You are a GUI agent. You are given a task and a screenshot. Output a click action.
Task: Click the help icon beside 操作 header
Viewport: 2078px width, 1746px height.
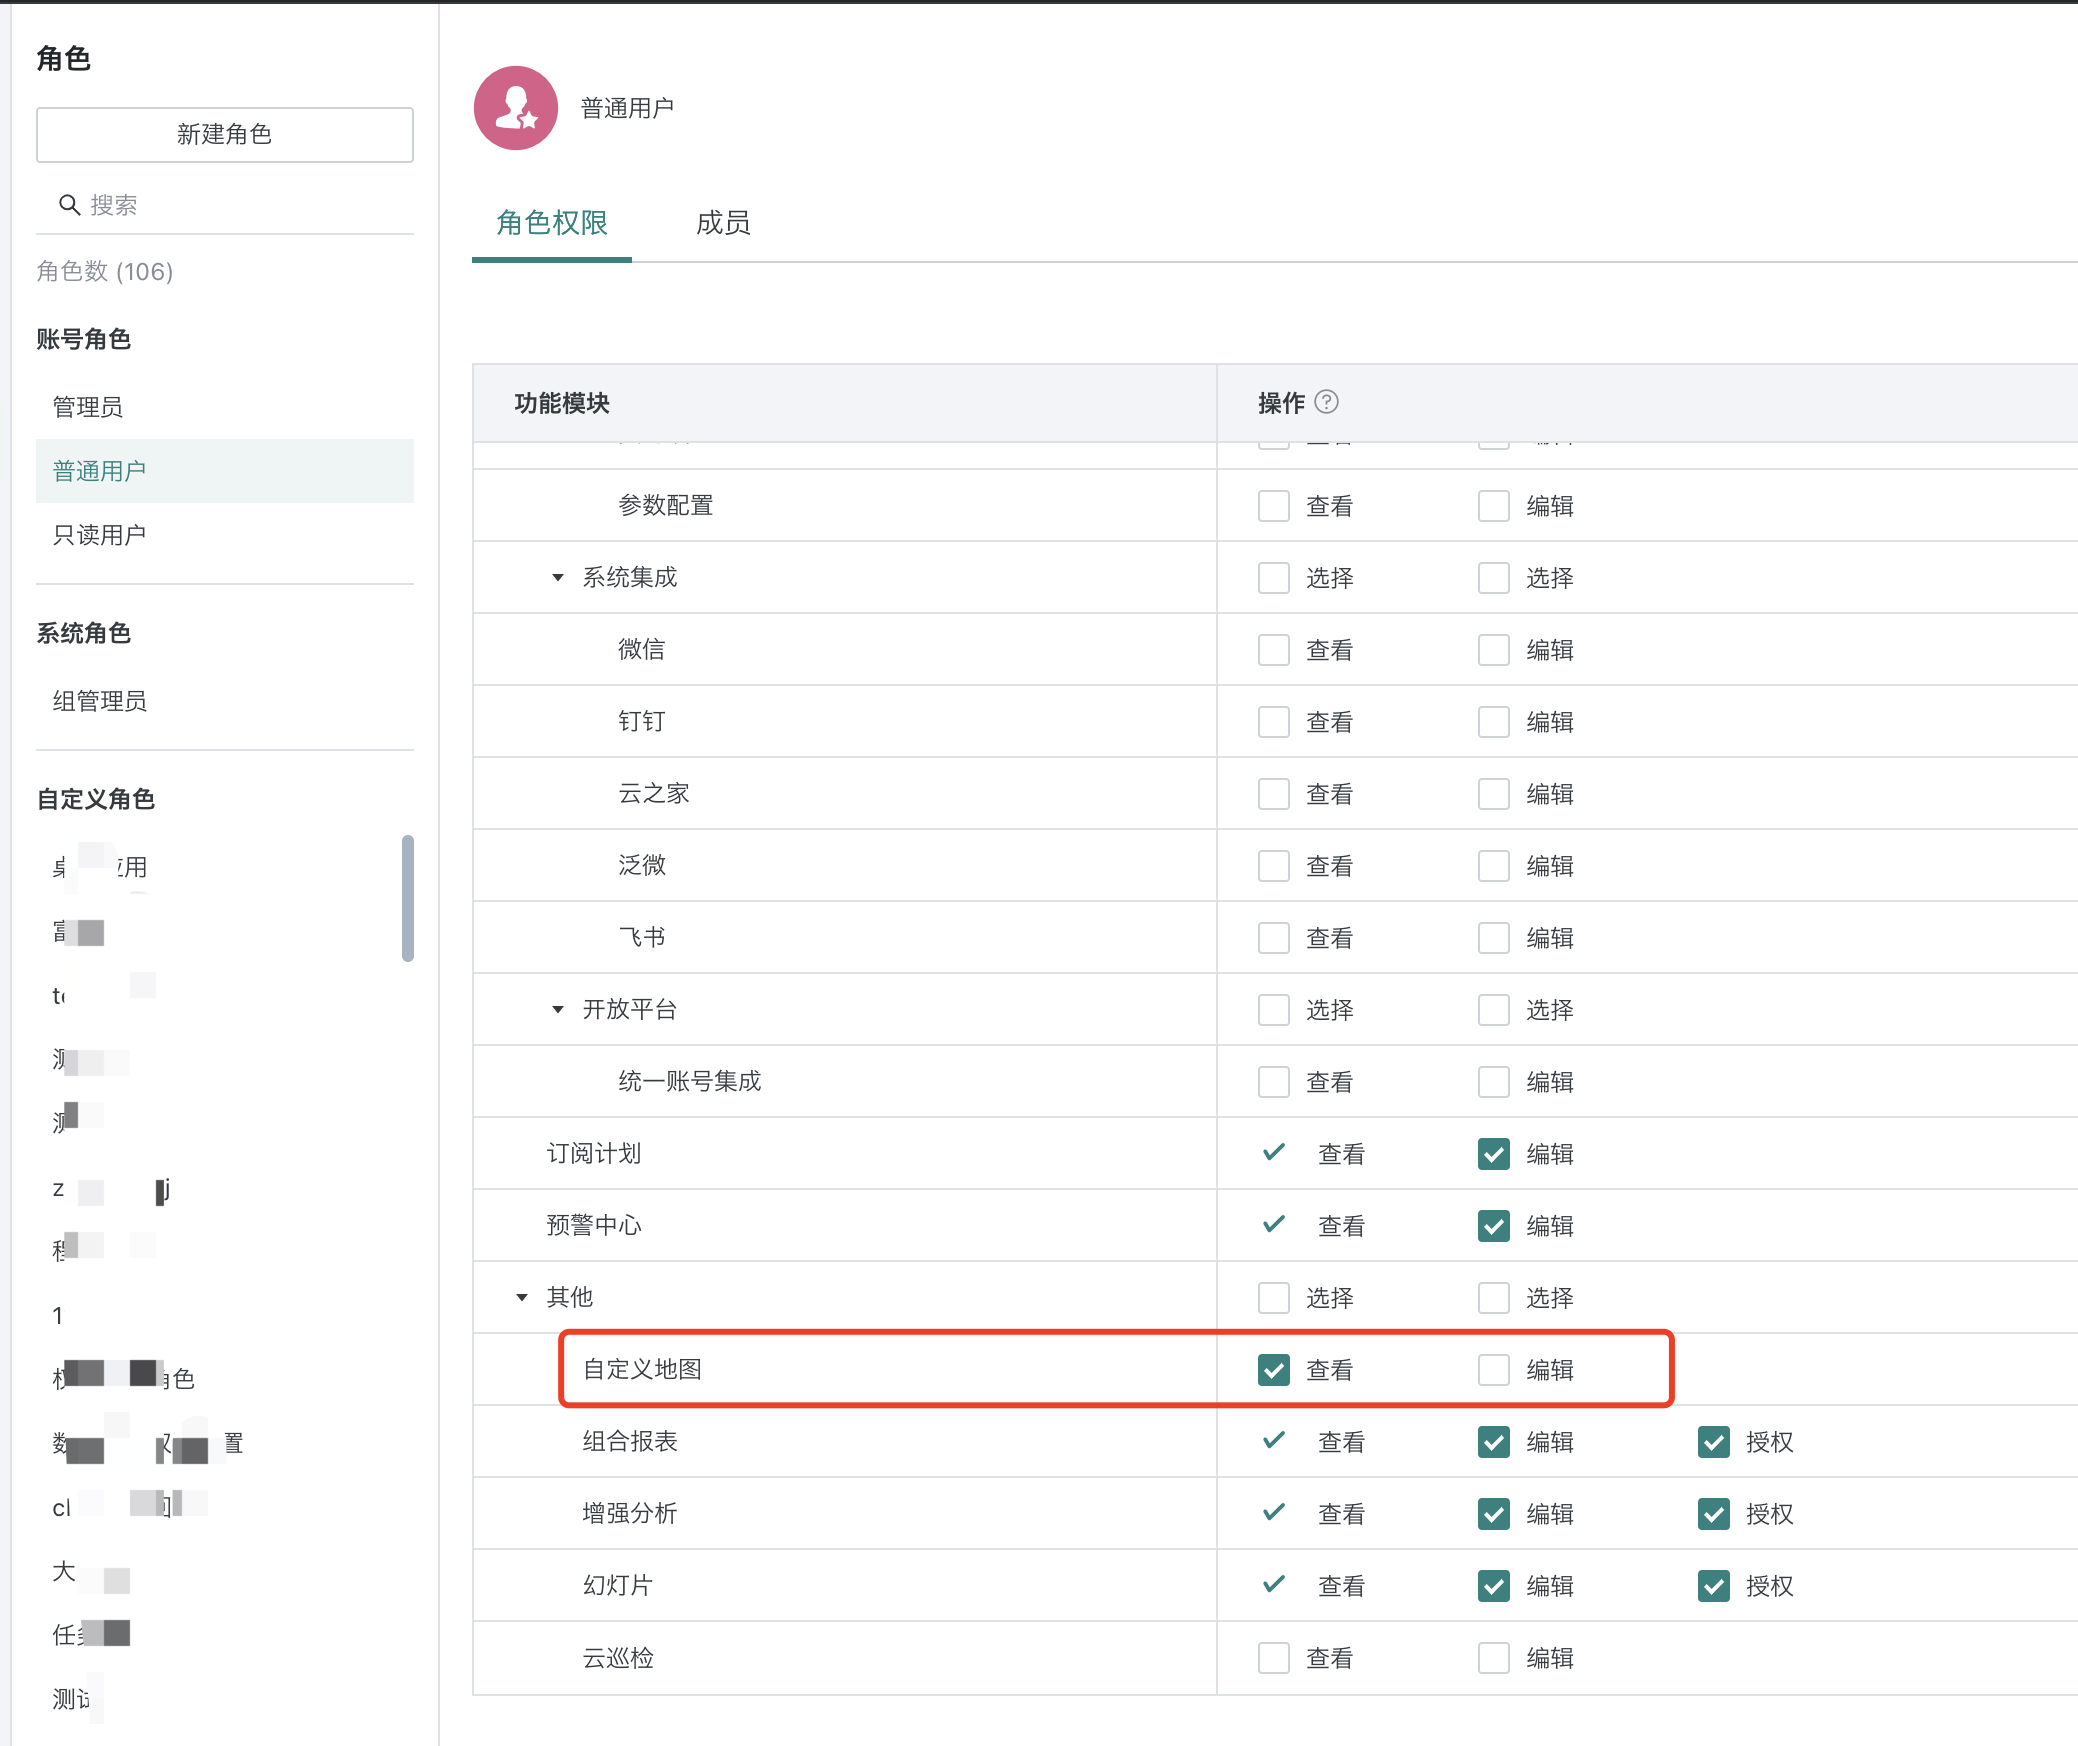[x=1326, y=402]
